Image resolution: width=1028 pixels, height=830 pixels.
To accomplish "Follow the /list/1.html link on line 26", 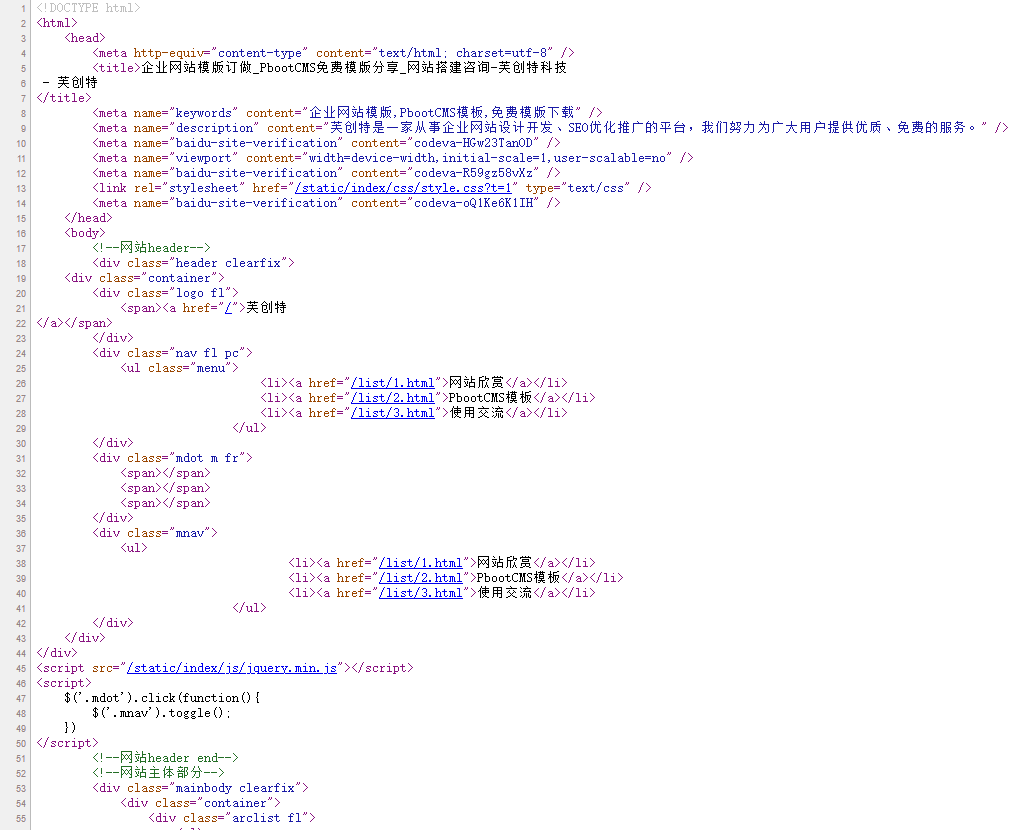I will click(392, 383).
